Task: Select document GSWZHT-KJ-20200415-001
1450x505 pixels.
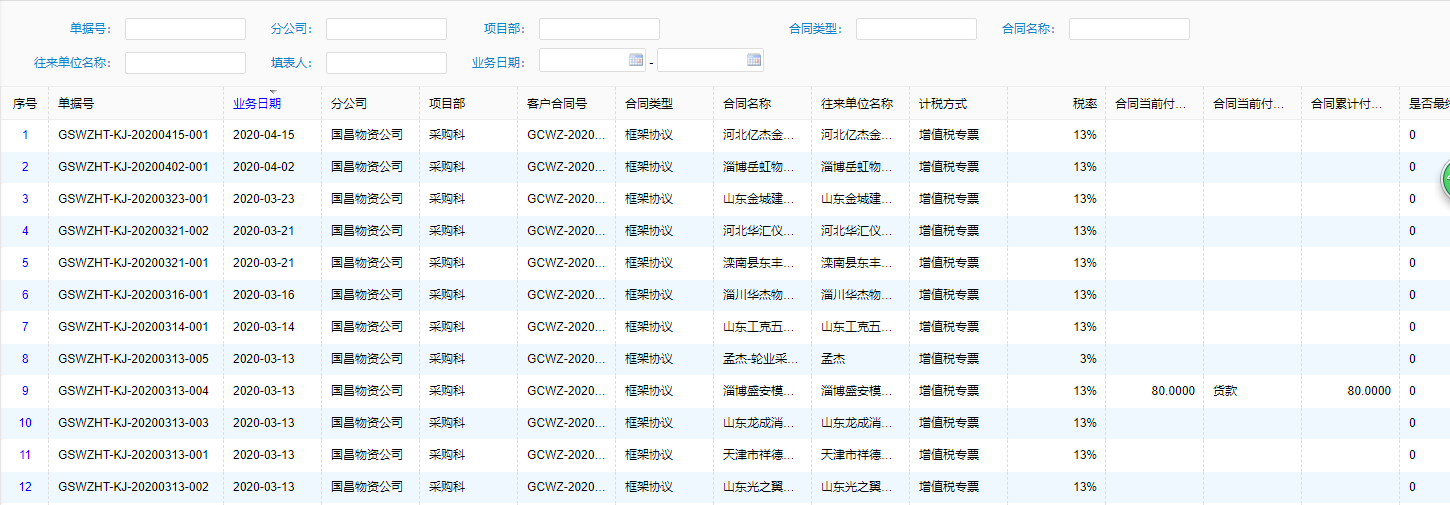Action: point(133,135)
